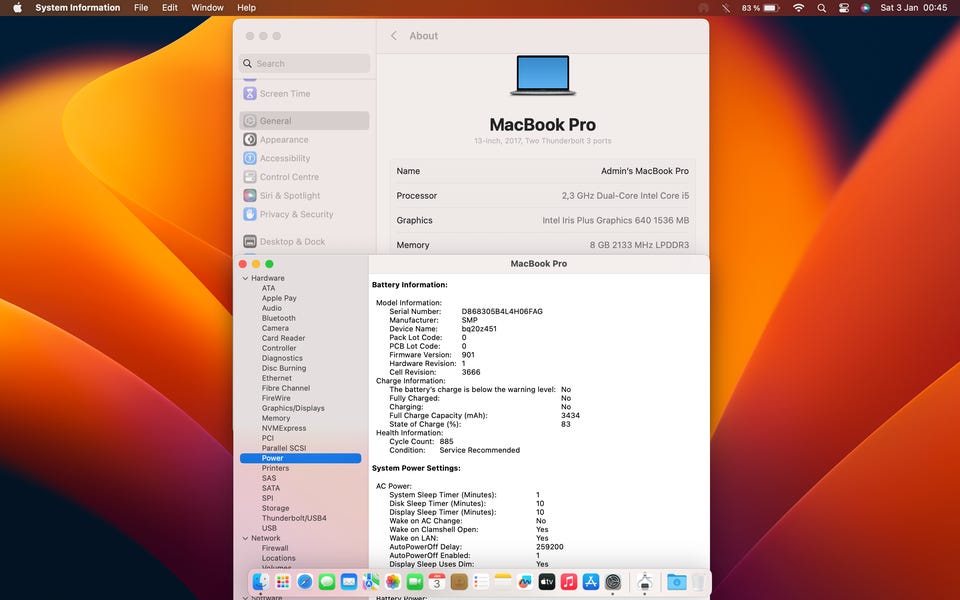Open Control Centre in the menu bar

843,8
